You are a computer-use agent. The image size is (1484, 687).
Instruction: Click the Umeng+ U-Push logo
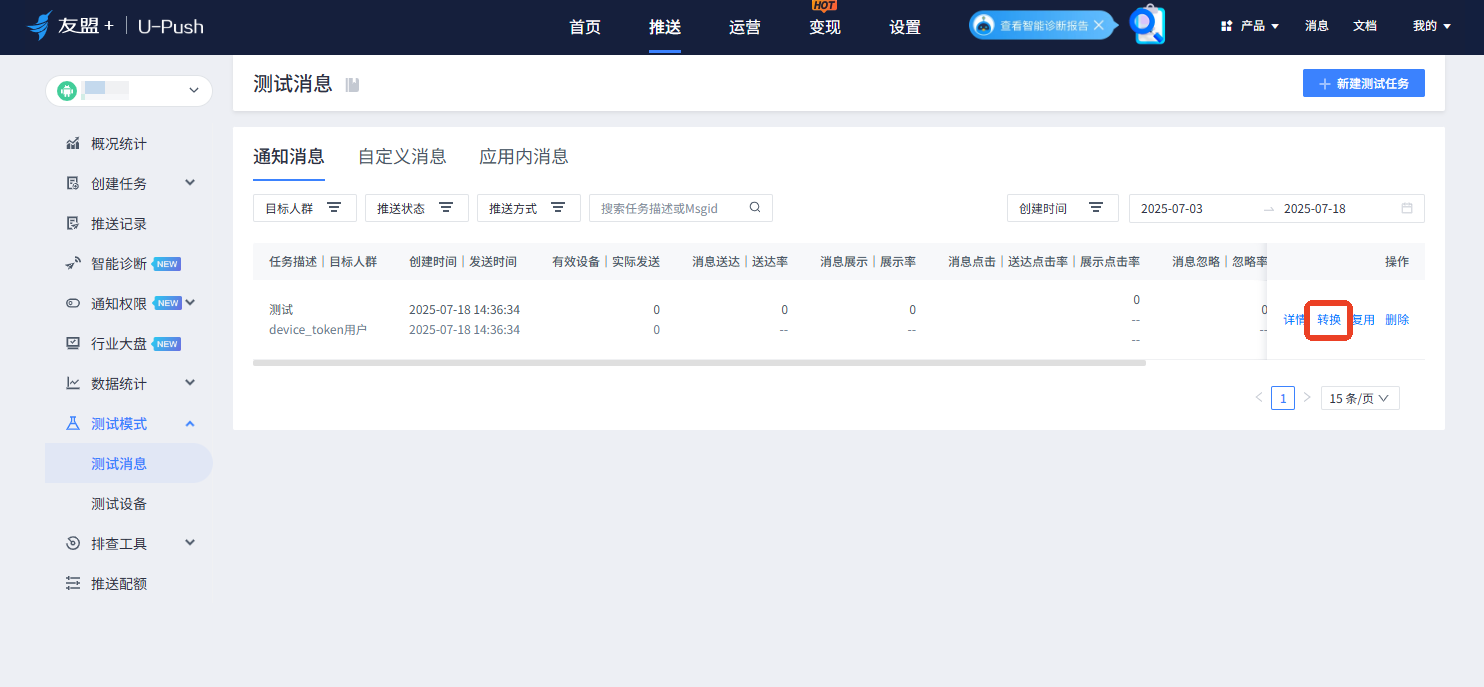(x=115, y=26)
